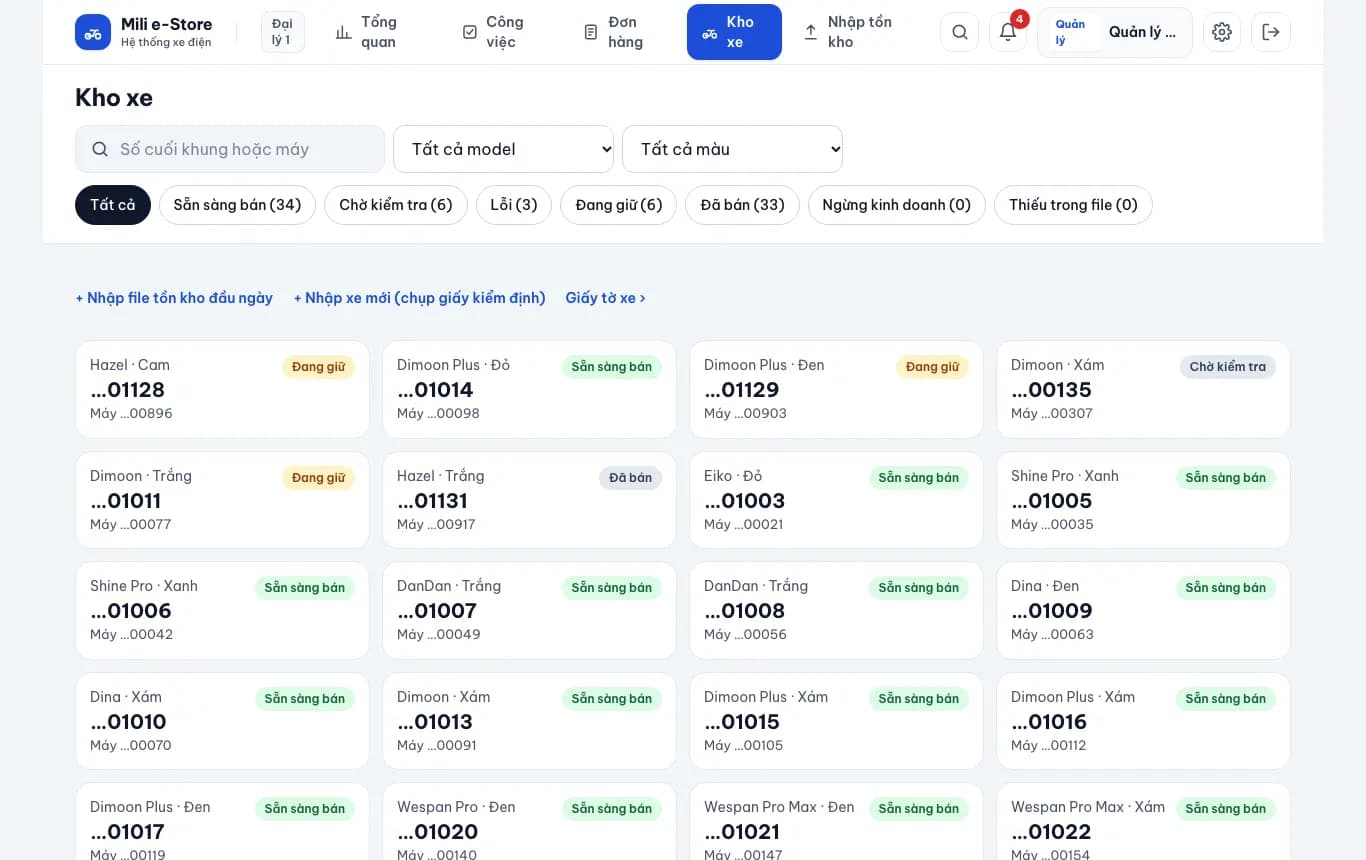1366x860 pixels.
Task: Filter by Đang giữ (6) chip
Action: (x=619, y=205)
